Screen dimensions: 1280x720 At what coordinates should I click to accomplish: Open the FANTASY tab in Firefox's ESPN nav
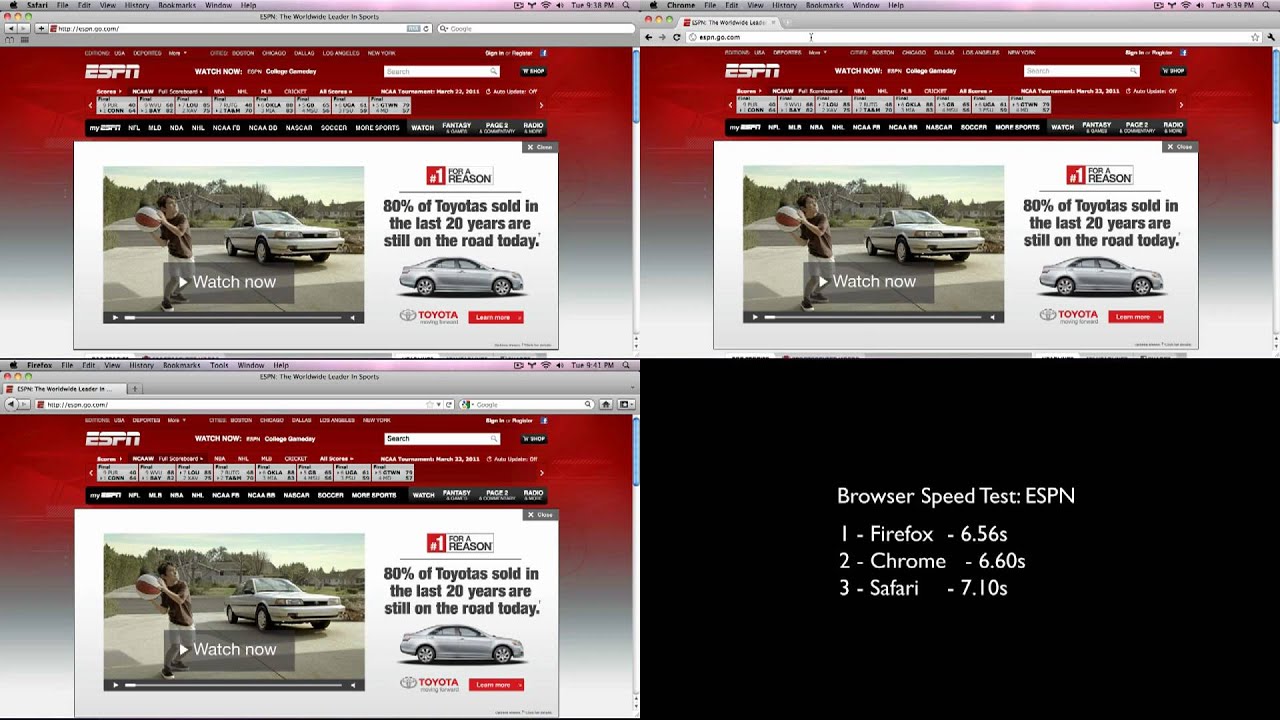tap(457, 495)
